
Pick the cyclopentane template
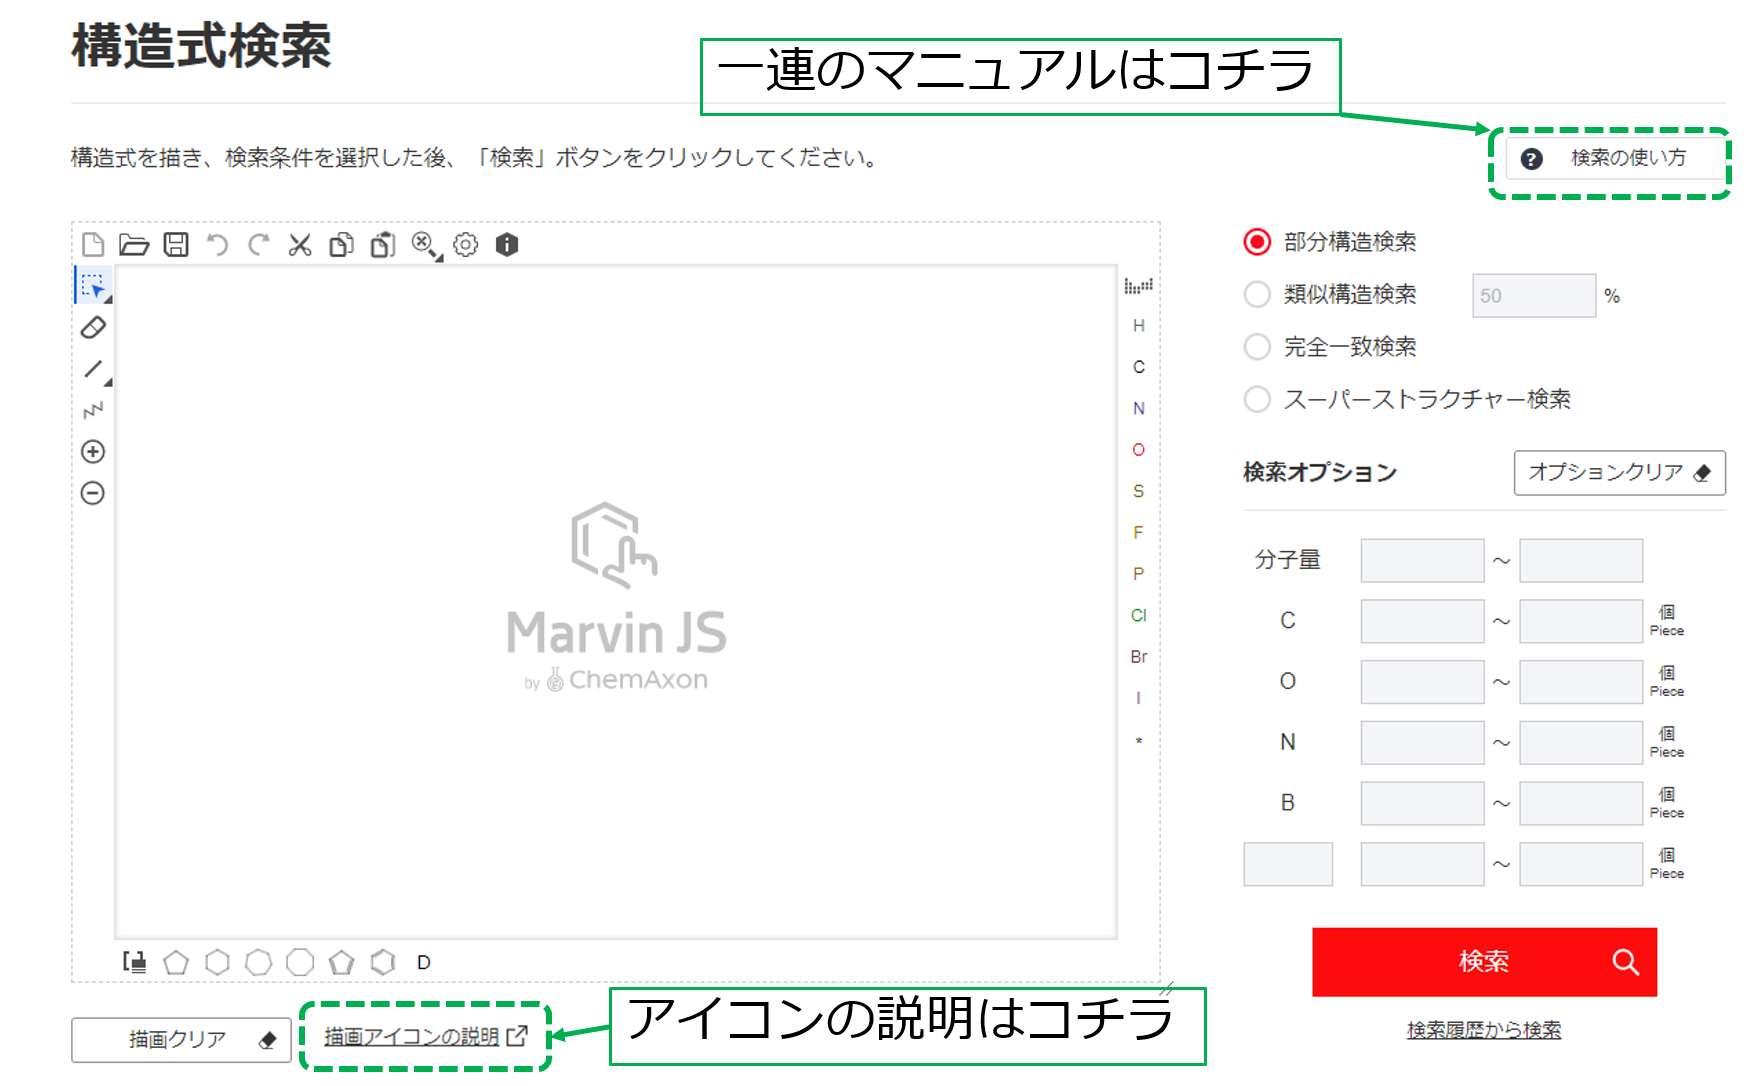tap(176, 962)
